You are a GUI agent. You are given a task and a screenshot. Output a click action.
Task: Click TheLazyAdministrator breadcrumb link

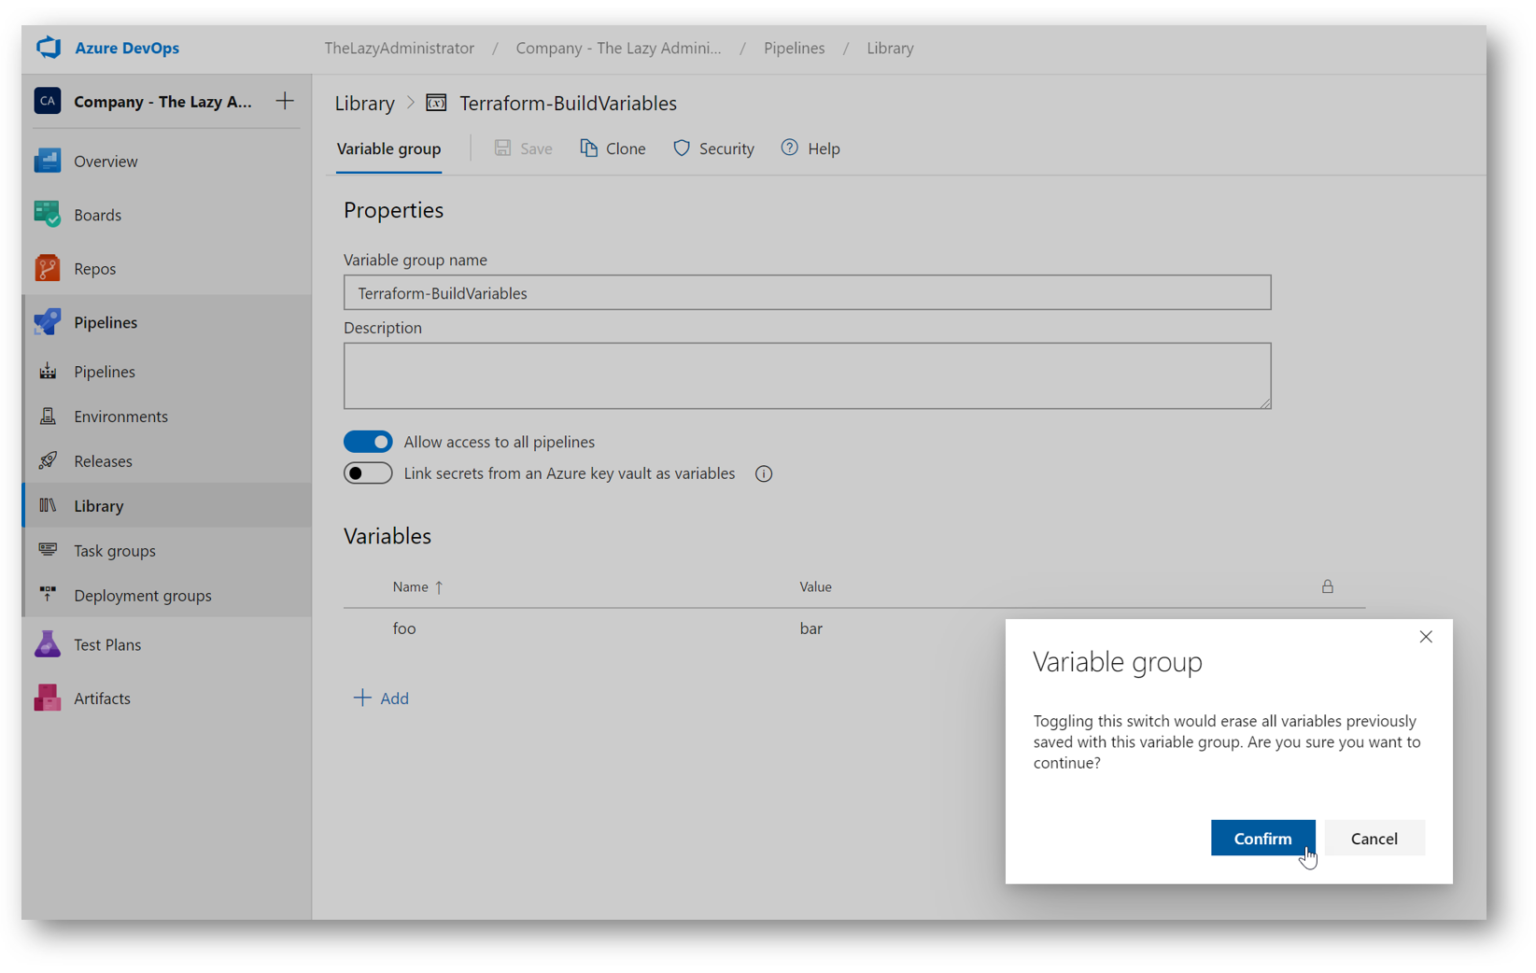399,48
